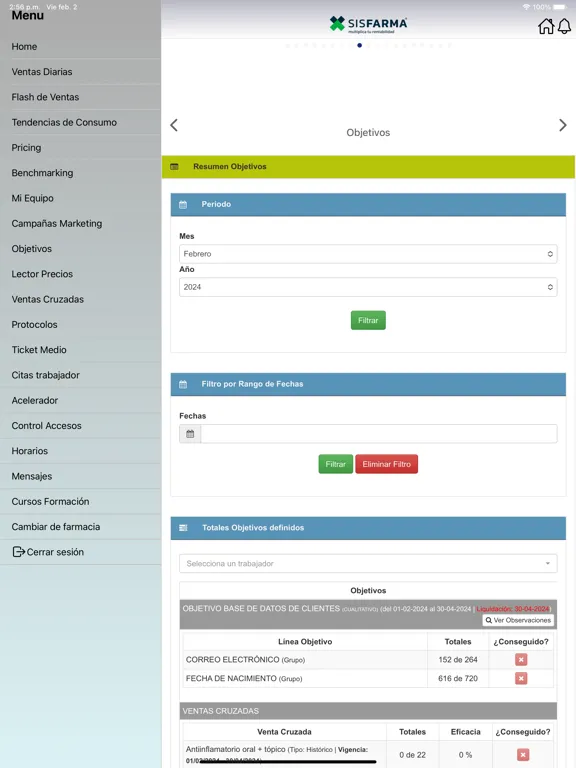Click the '0 de 22' totals cell
576x768 pixels.
point(412,755)
